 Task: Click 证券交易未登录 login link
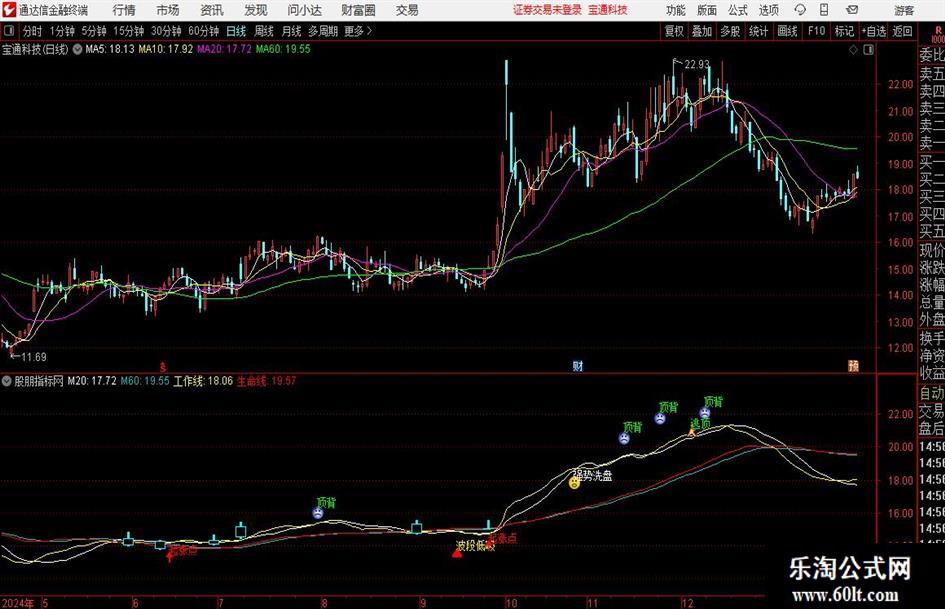point(547,10)
